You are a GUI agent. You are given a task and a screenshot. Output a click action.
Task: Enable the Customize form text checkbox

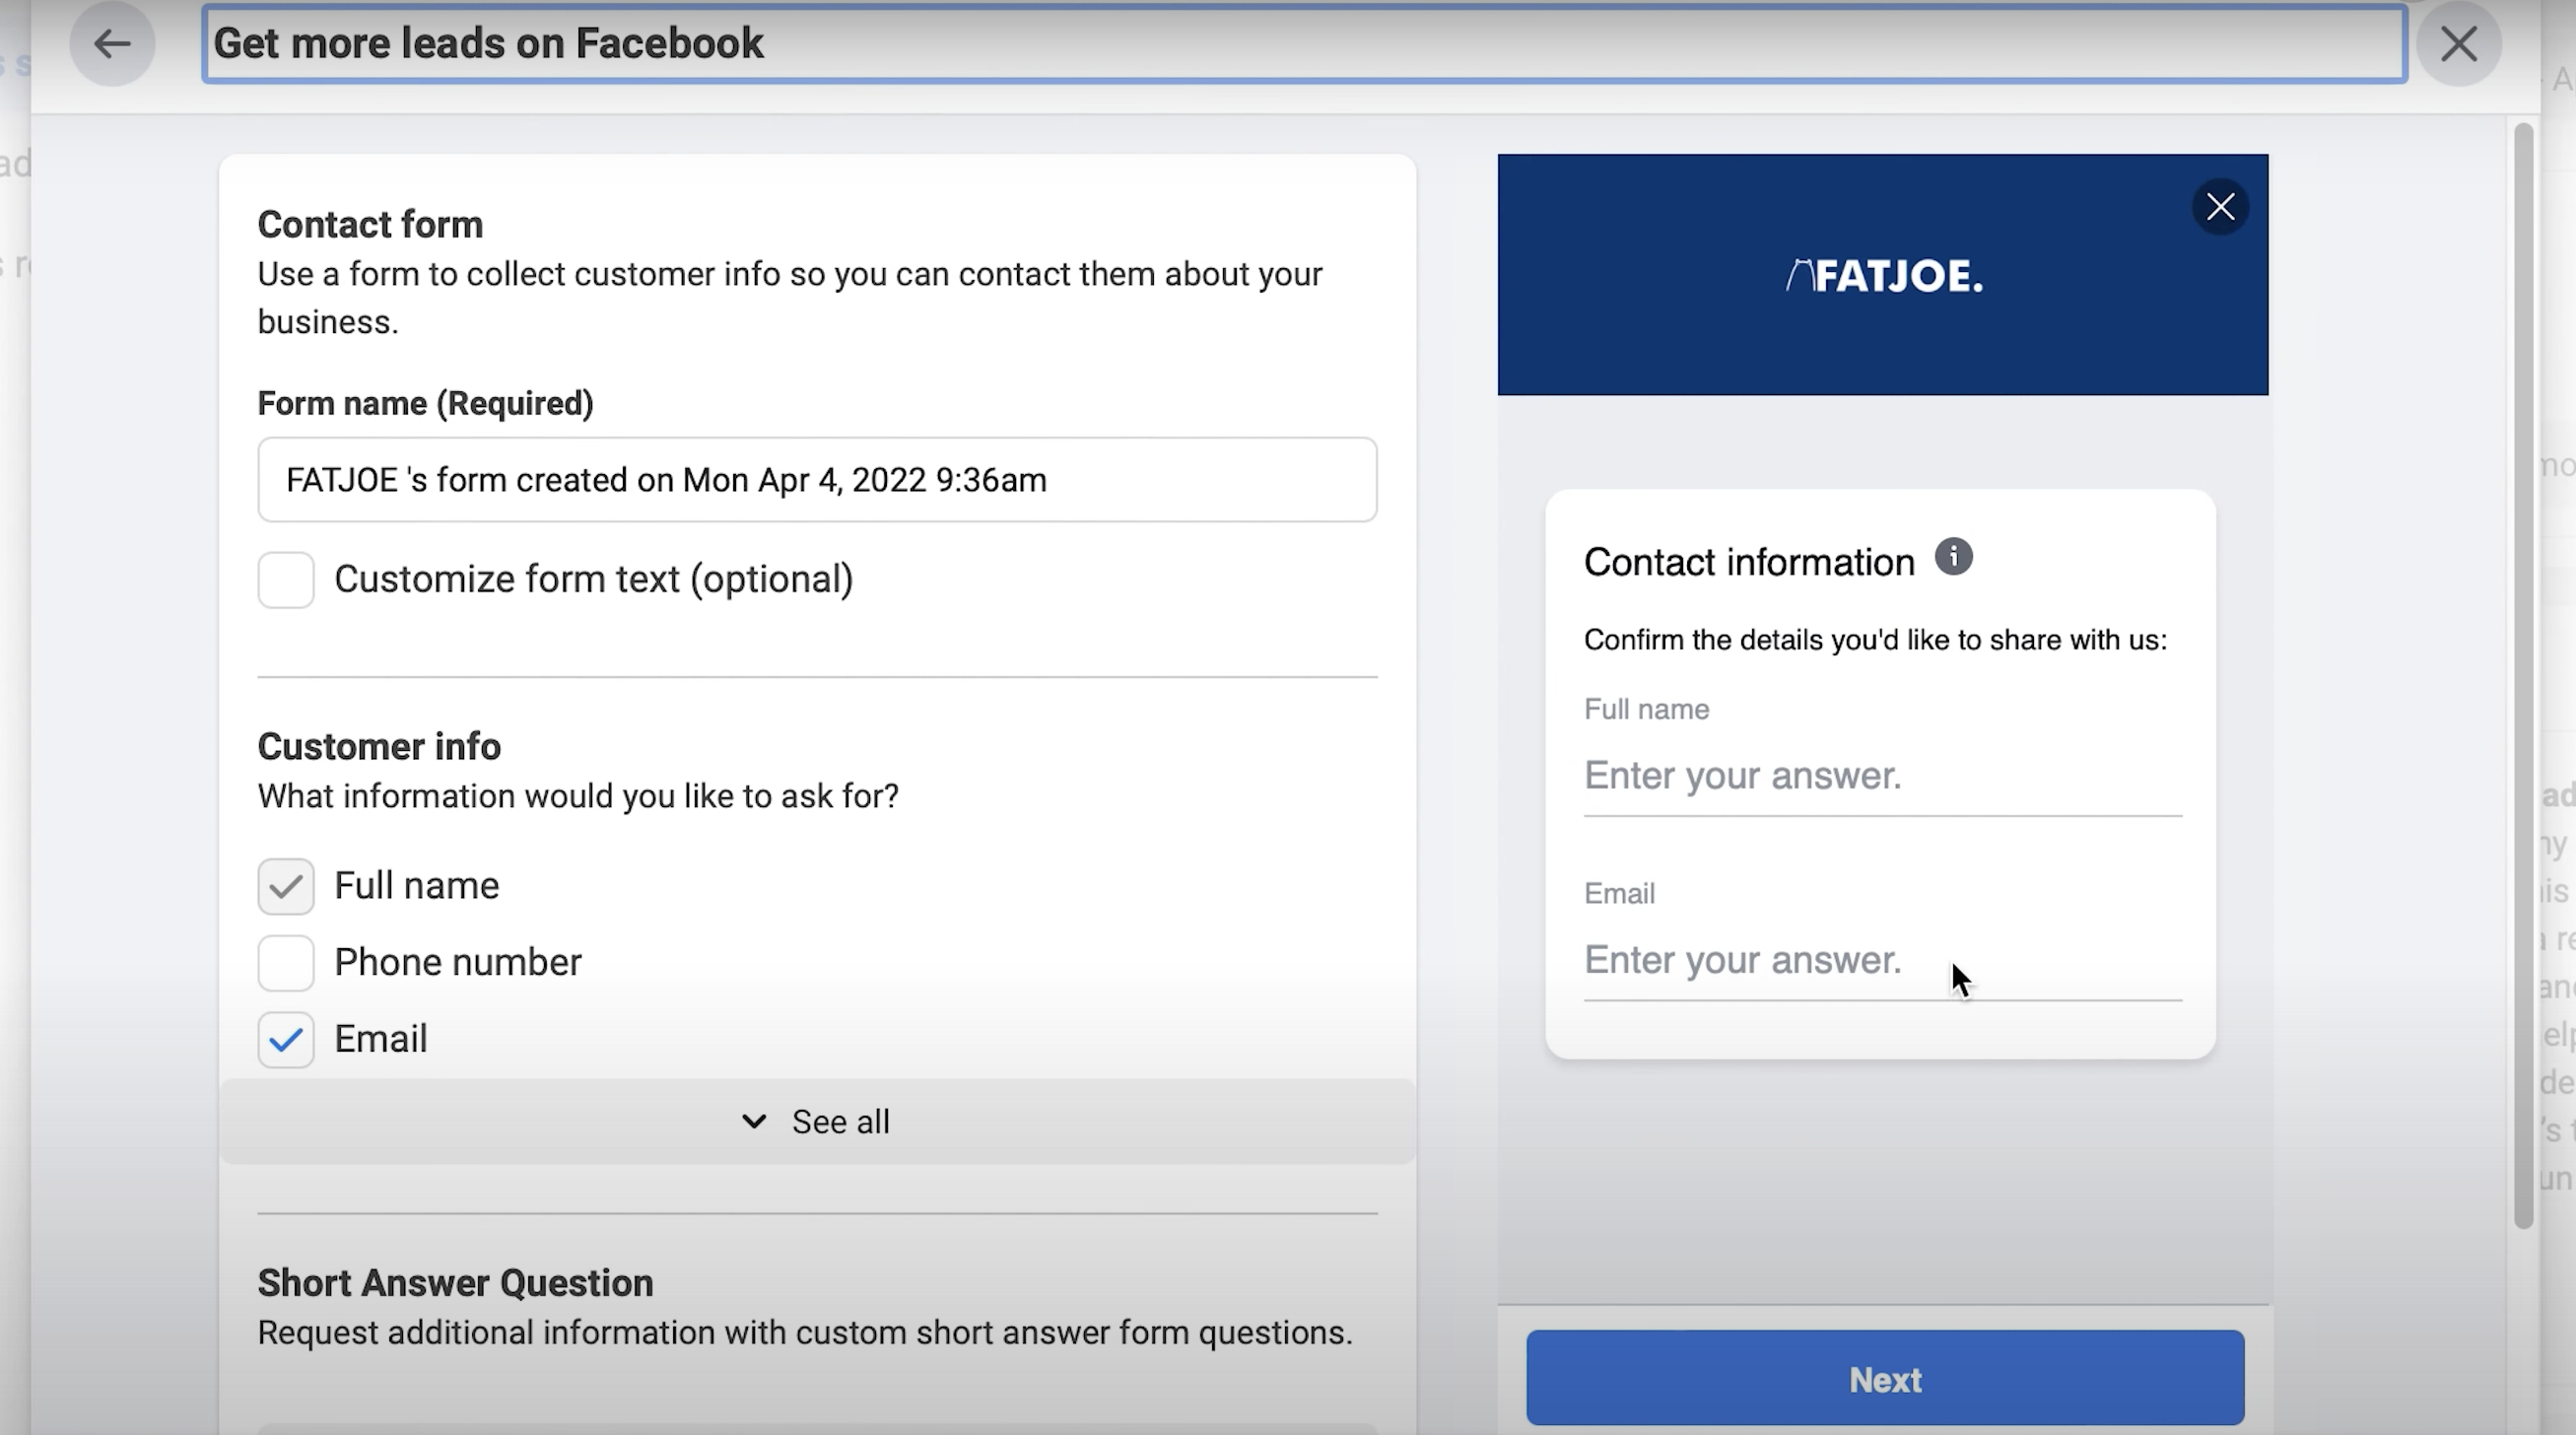[286, 578]
